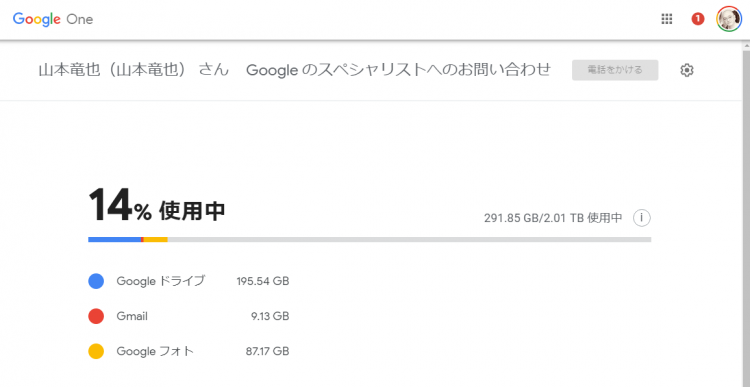Click the 291.85 GB/2.01 TB 使用中 text
Viewport: 750px width, 387px height.
point(553,218)
